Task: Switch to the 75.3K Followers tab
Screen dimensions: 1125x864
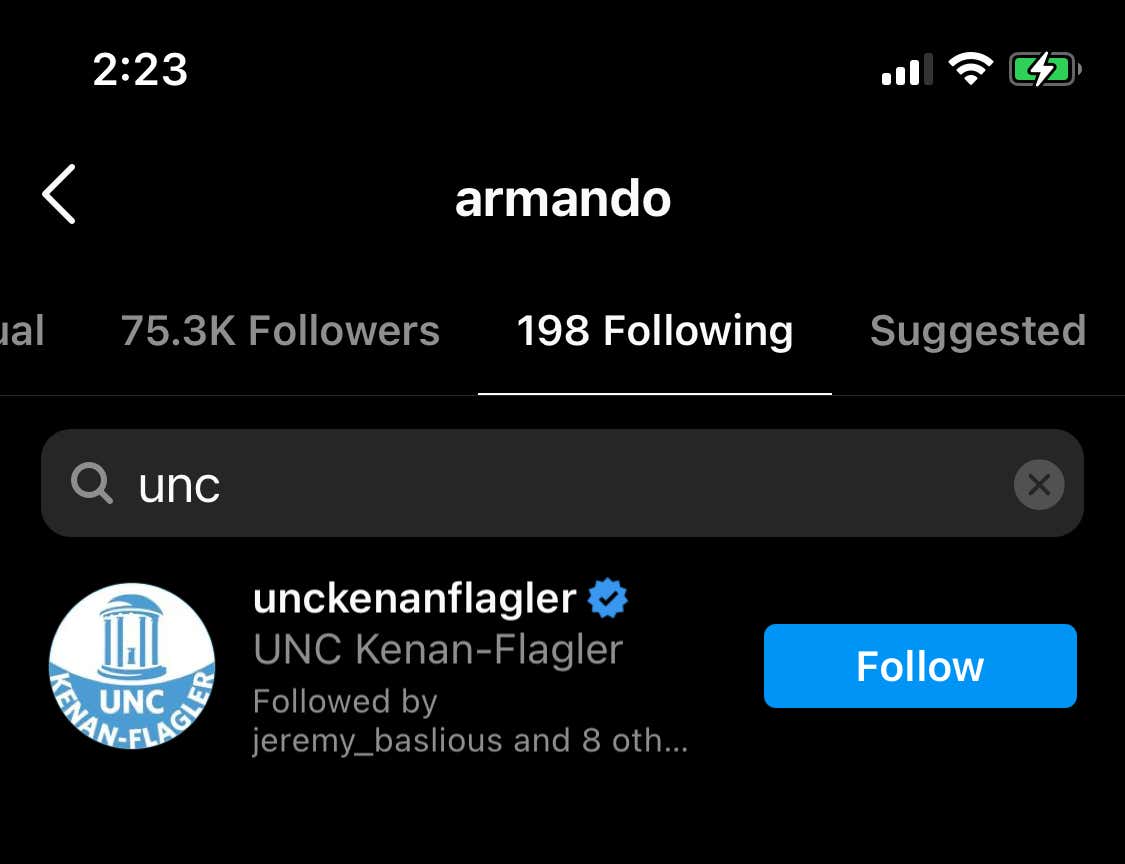Action: (280, 331)
